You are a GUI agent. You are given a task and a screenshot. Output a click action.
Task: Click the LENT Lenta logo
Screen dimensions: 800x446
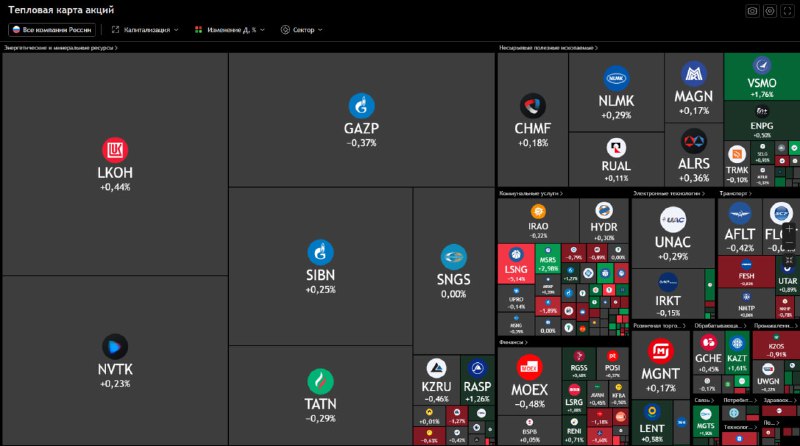pos(652,412)
